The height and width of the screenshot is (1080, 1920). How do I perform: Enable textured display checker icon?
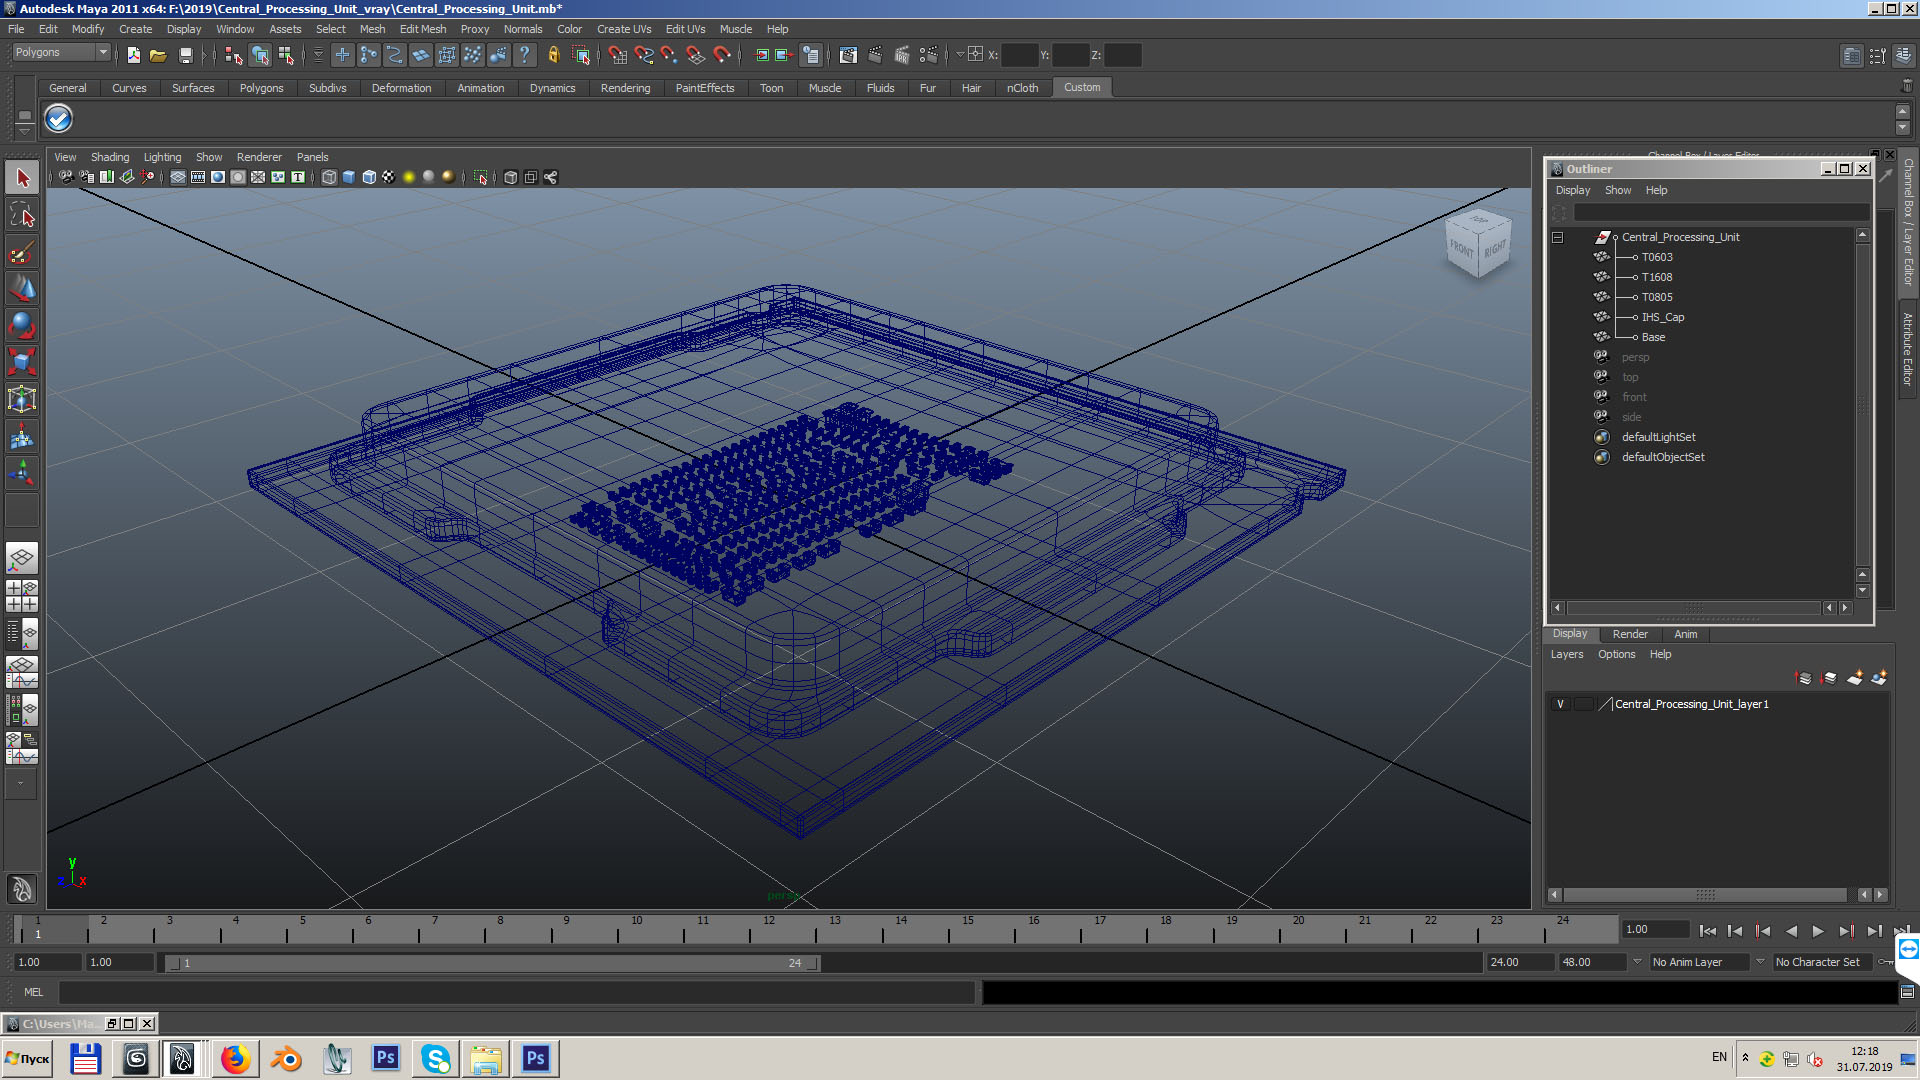tap(388, 177)
